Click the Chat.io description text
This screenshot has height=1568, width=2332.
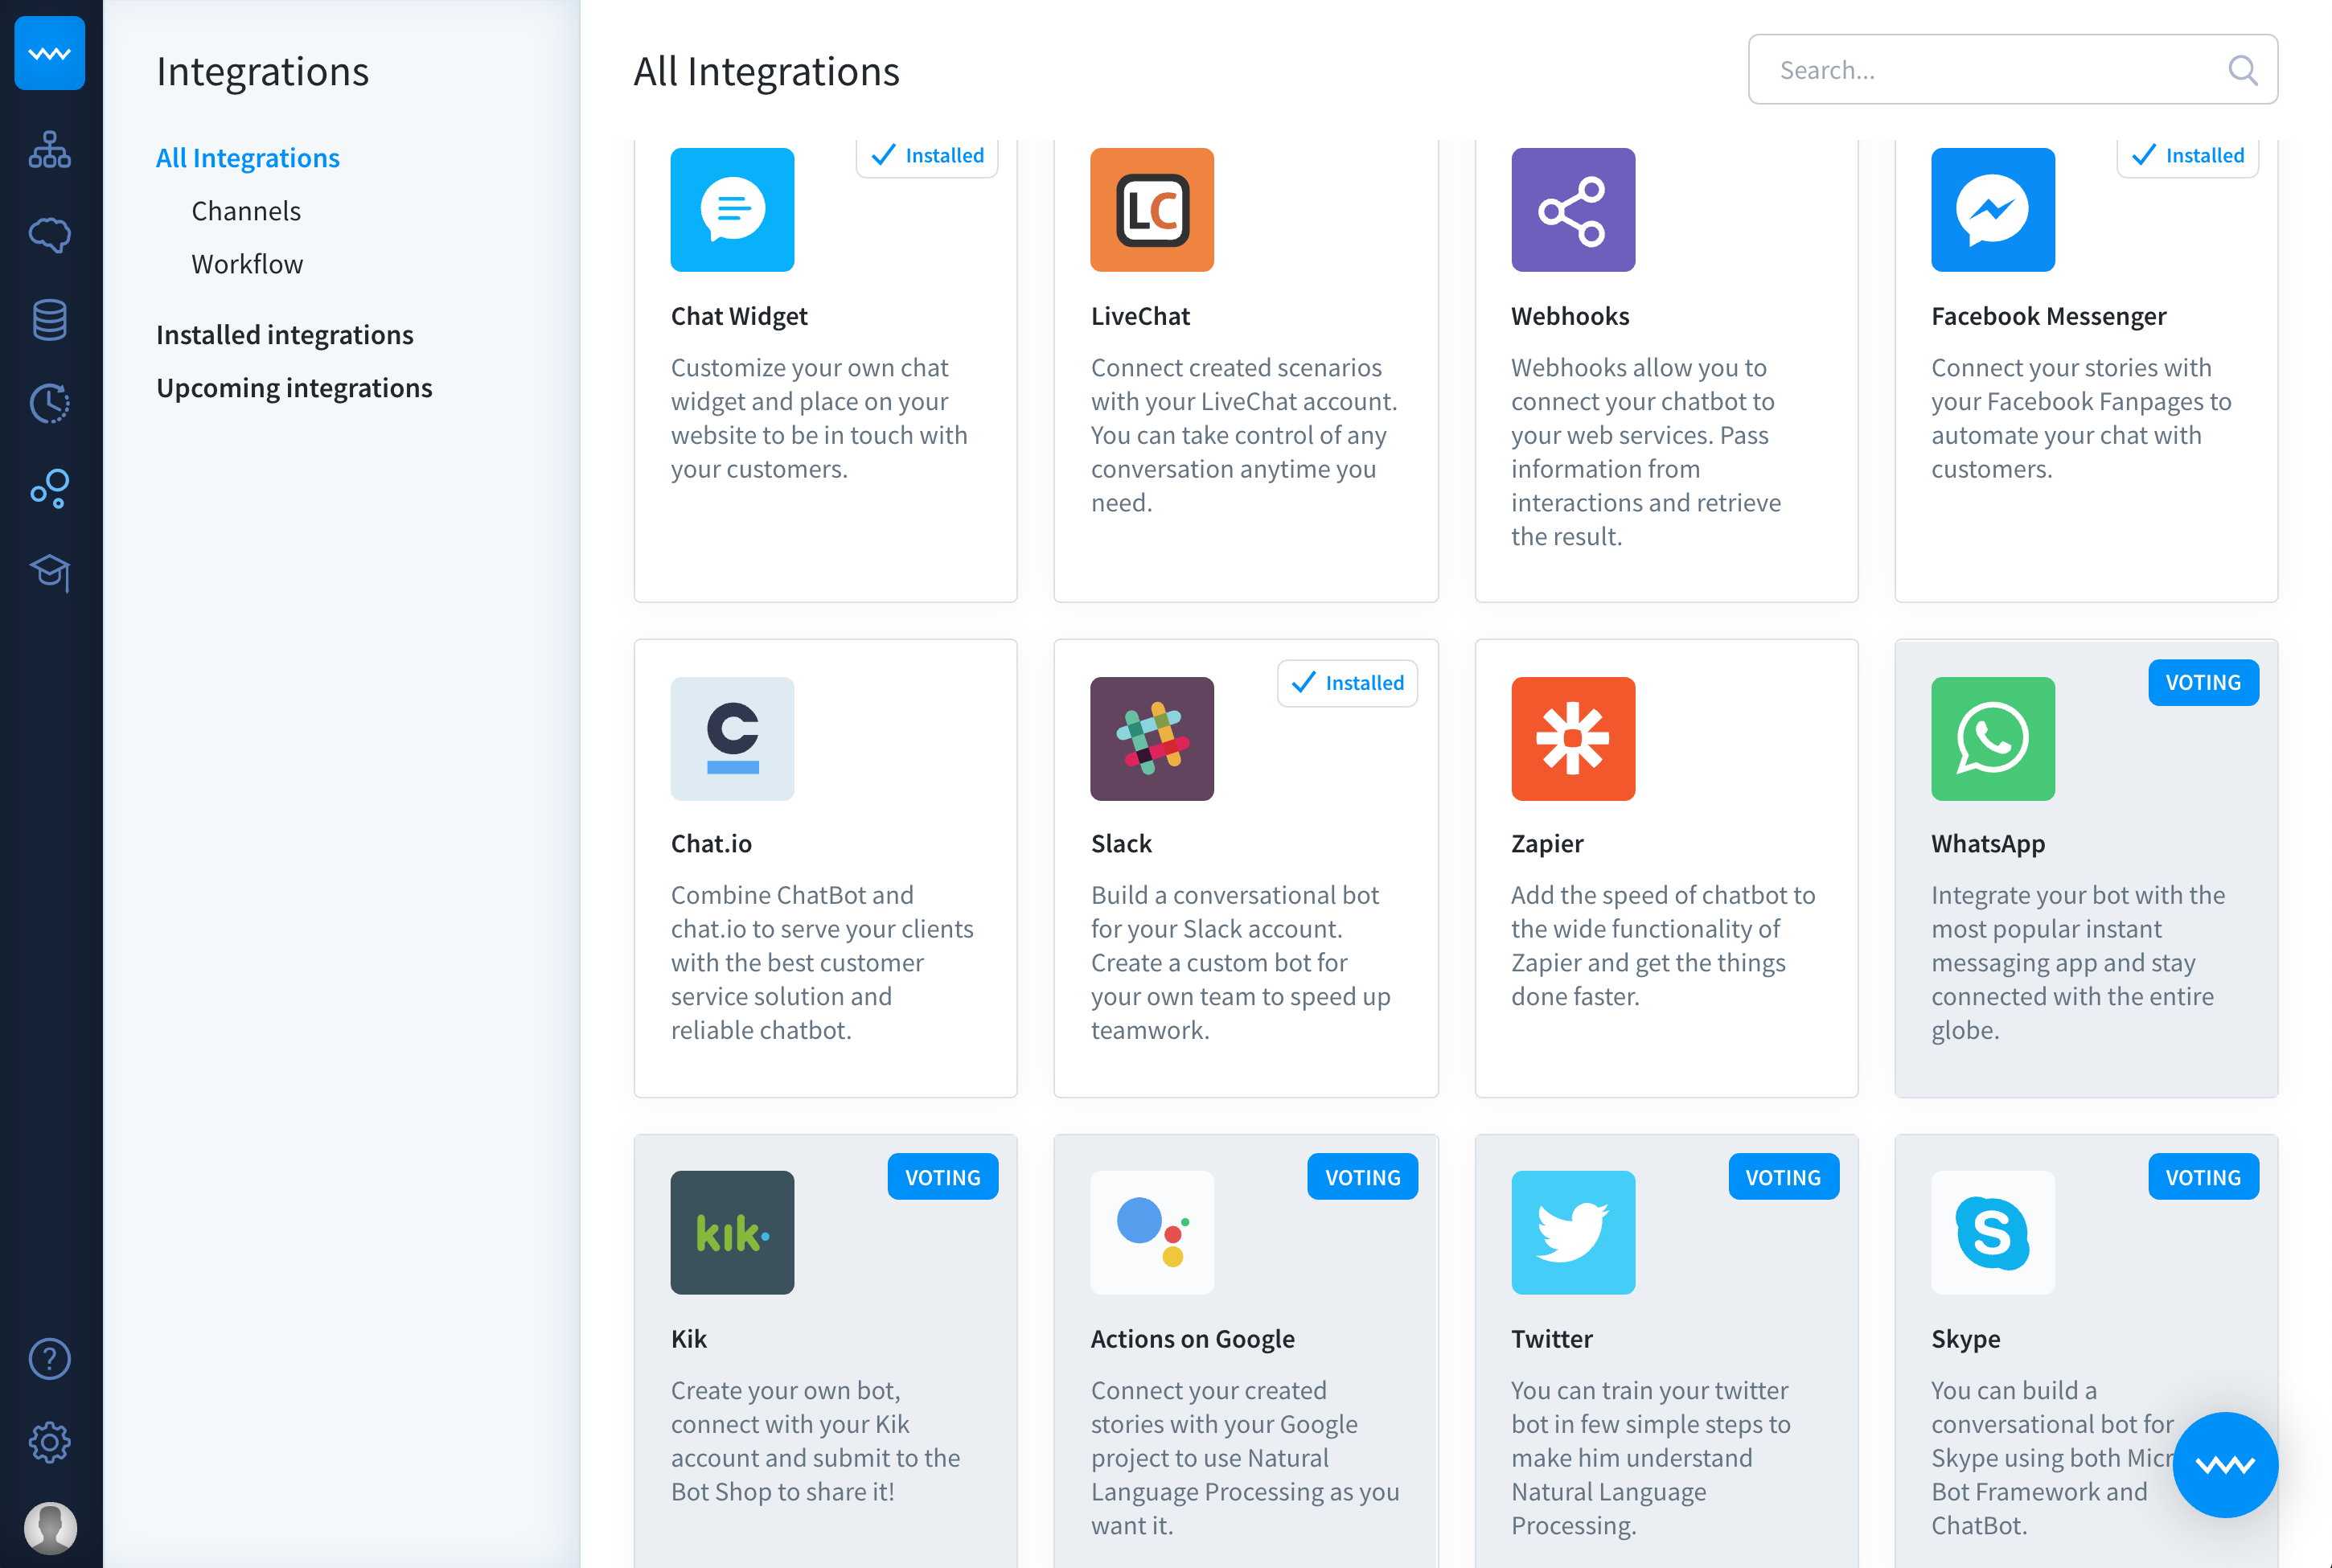pyautogui.click(x=822, y=962)
